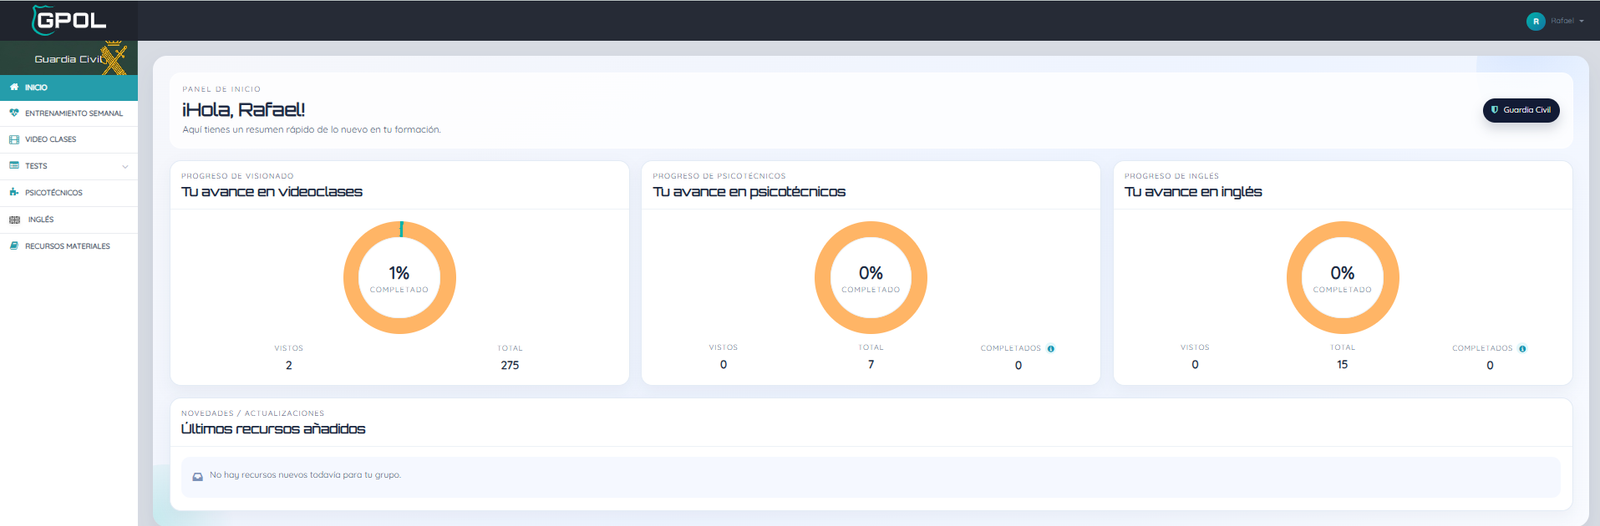
Task: Click the Guardia Civil badge button
Action: 1521,110
